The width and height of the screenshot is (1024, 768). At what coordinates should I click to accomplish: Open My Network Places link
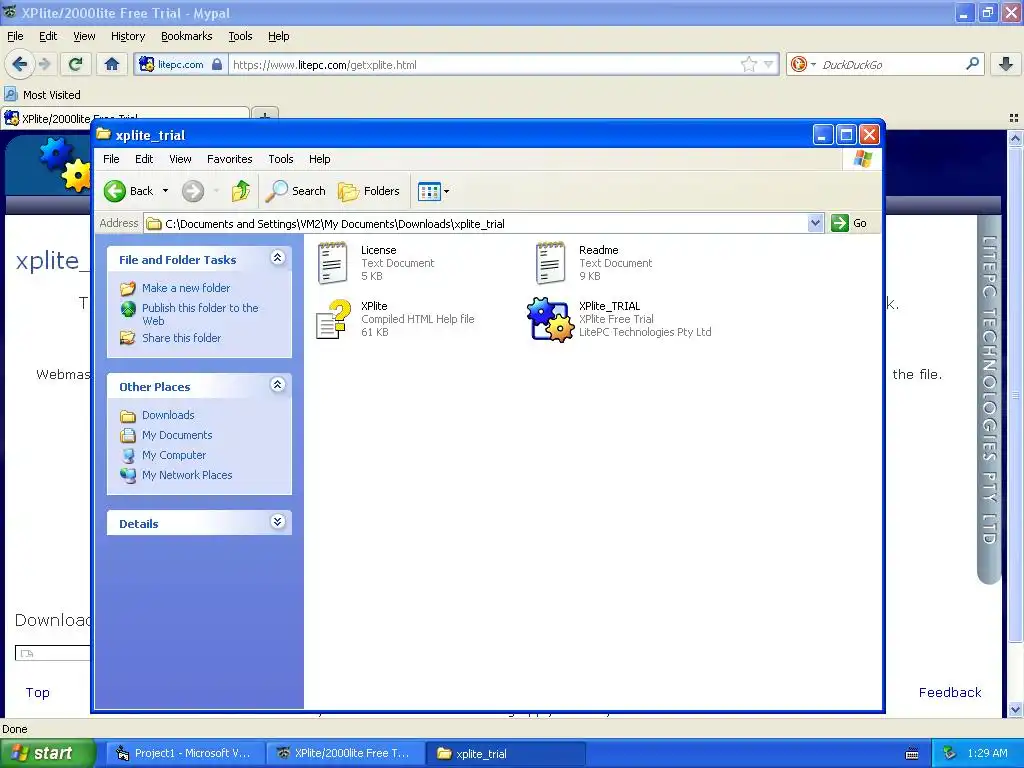pyautogui.click(x=187, y=475)
